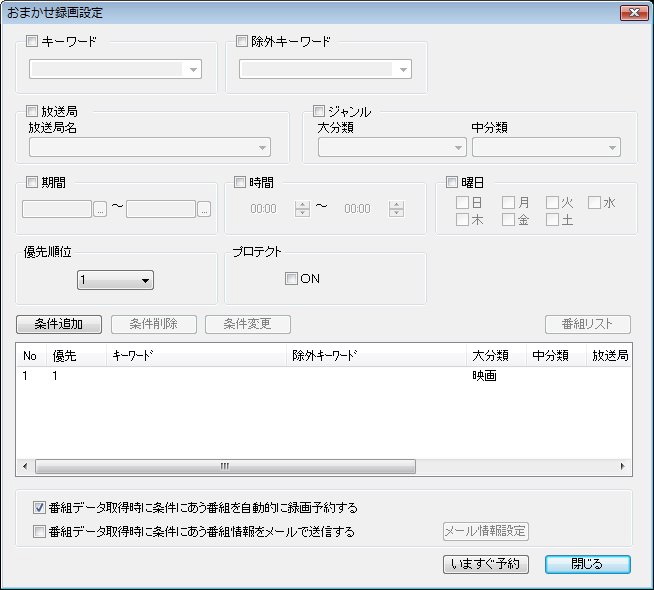
Task: Close the dialog with the red X
Action: tap(631, 13)
